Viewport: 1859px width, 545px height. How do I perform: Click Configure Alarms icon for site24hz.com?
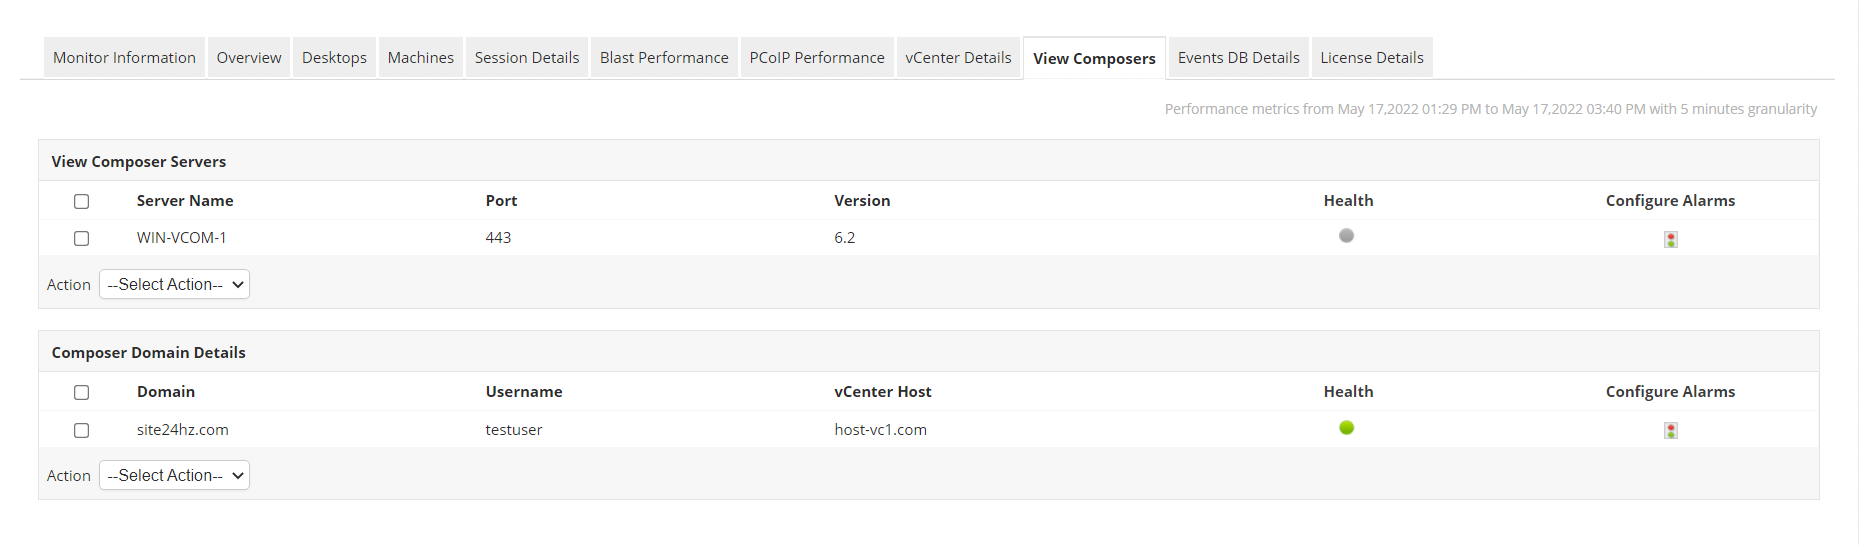[x=1670, y=430]
